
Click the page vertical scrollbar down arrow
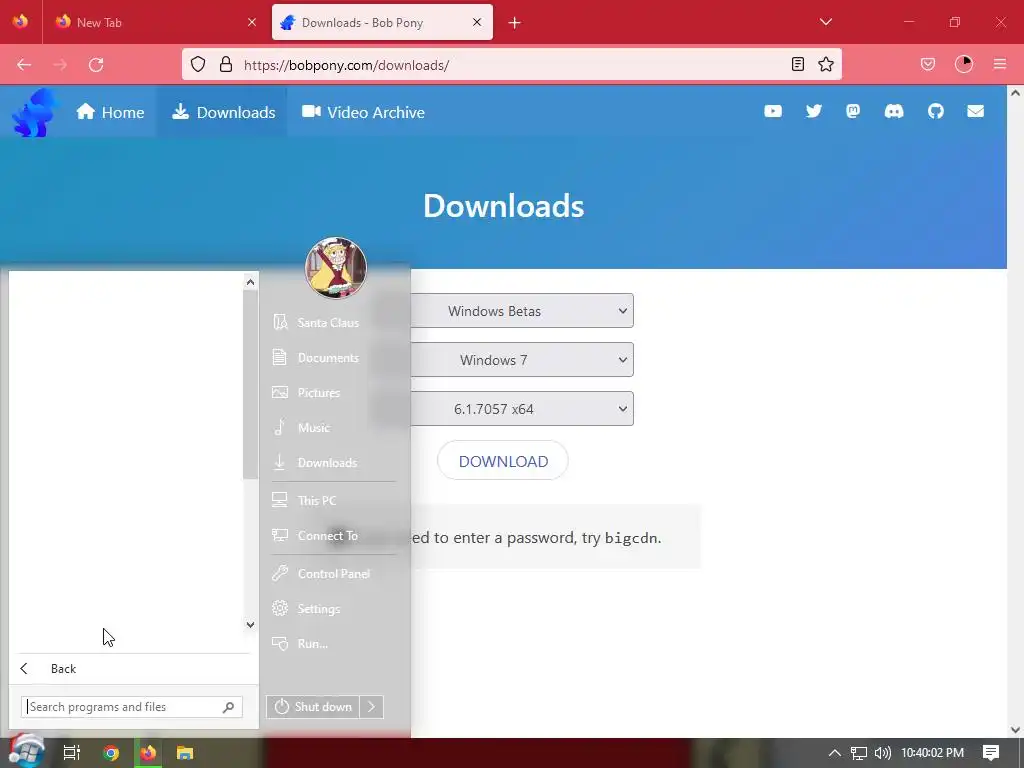point(1015,730)
